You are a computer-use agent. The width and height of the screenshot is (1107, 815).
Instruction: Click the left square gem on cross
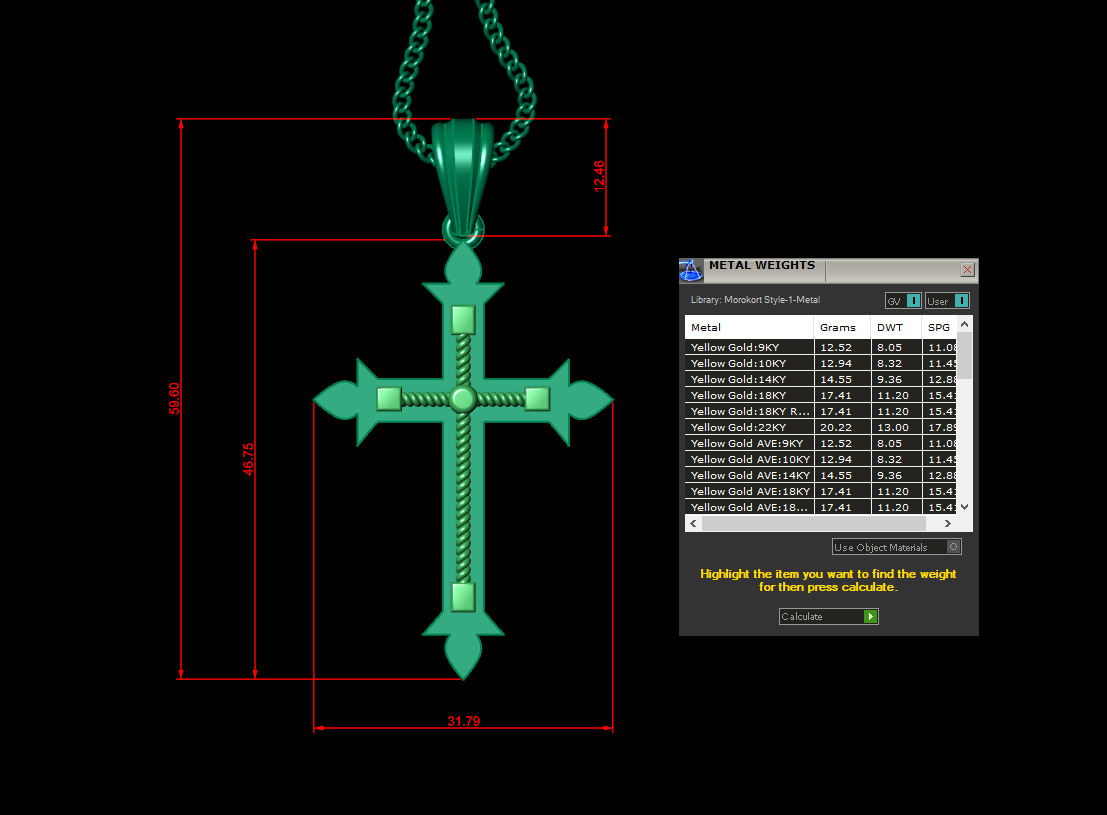[x=389, y=399]
